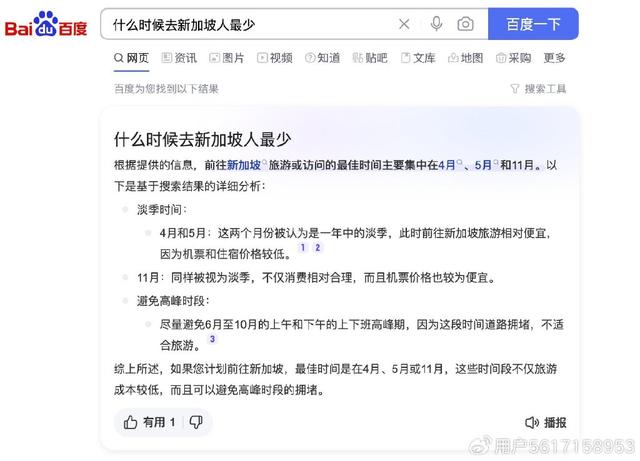This screenshot has width=640, height=461.
Task: Open citation reference 3
Action: pyautogui.click(x=212, y=339)
